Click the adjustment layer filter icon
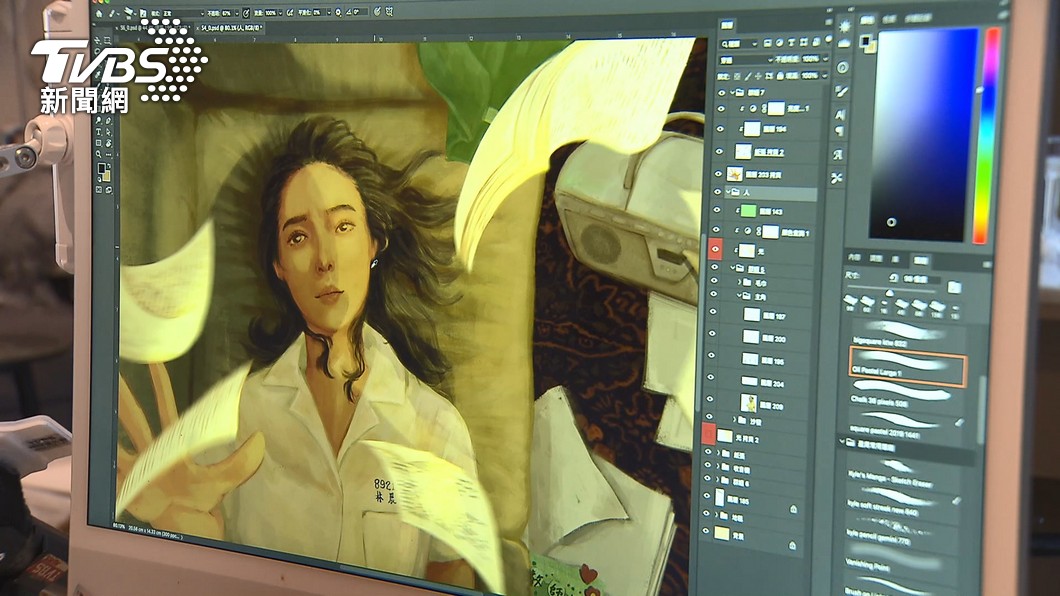The width and height of the screenshot is (1060, 596). tap(779, 43)
